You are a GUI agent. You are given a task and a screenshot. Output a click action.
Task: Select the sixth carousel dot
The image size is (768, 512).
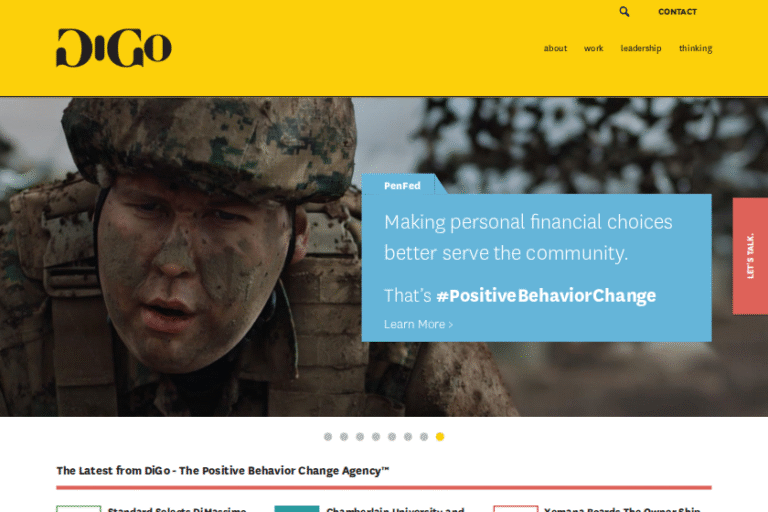(x=408, y=437)
